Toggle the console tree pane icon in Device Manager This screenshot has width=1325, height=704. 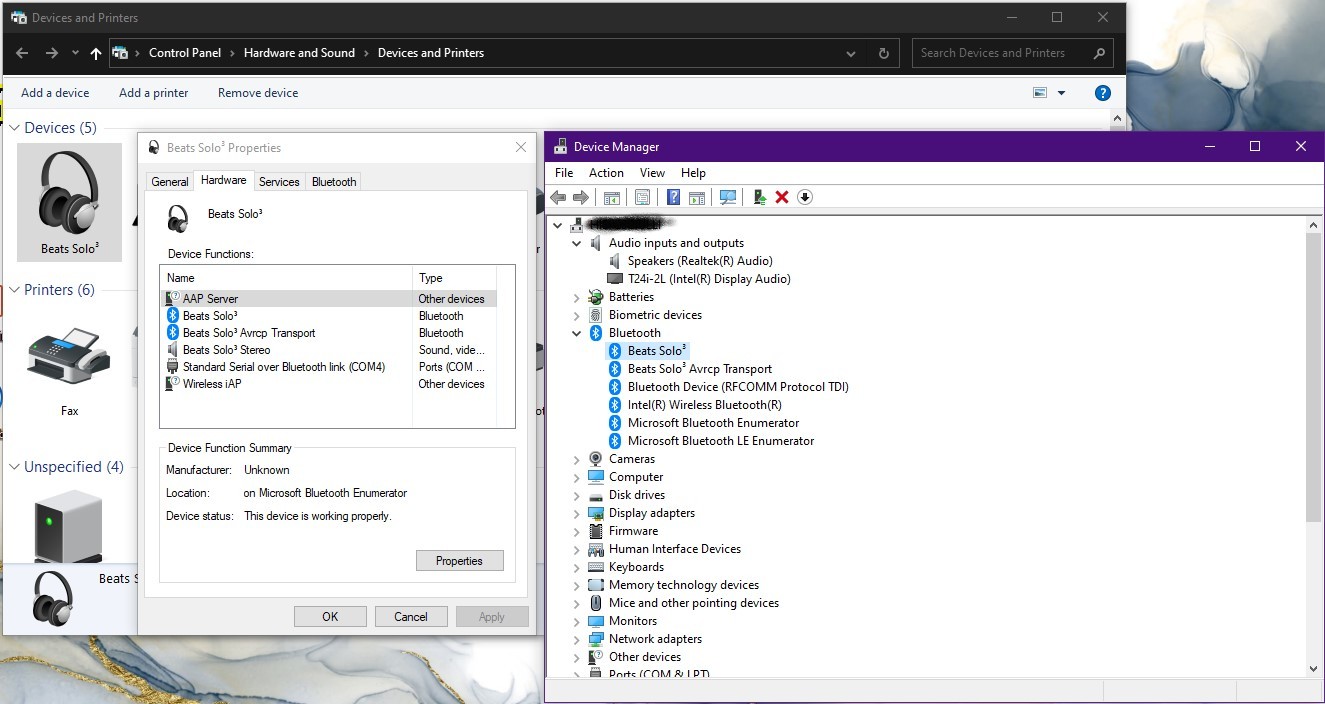pyautogui.click(x=612, y=197)
